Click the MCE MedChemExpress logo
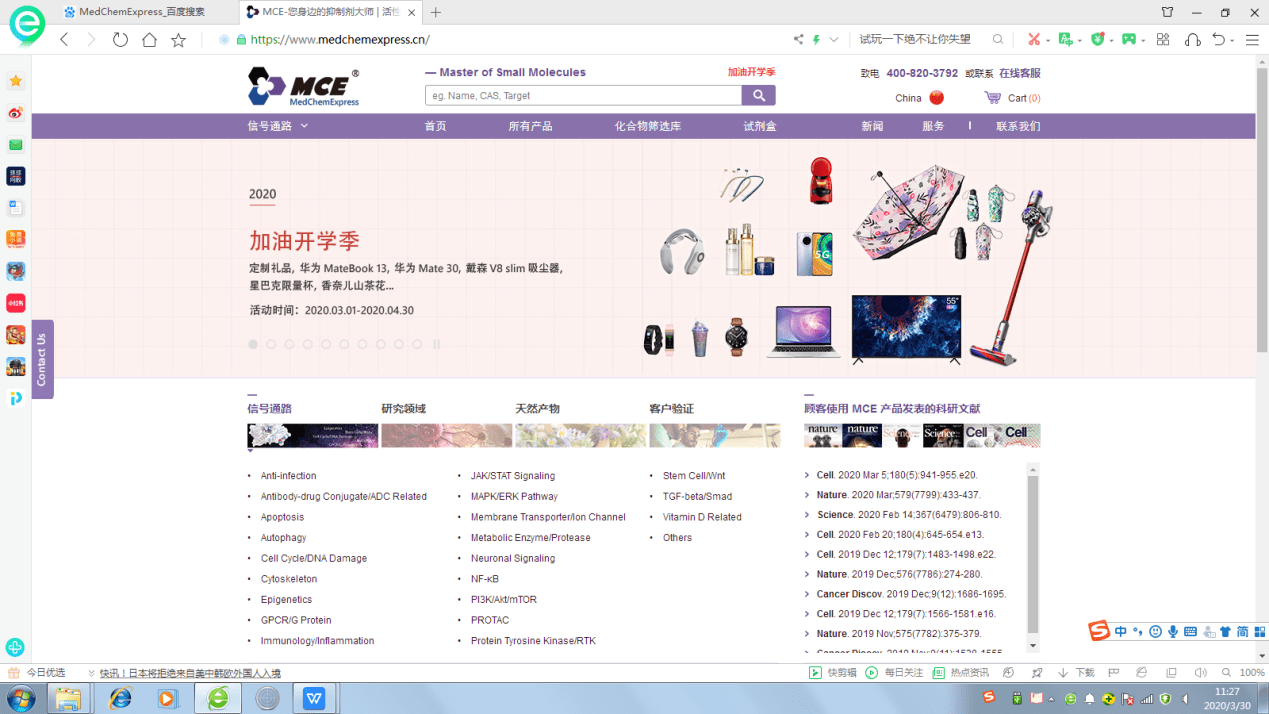The width and height of the screenshot is (1269, 714). (x=303, y=87)
